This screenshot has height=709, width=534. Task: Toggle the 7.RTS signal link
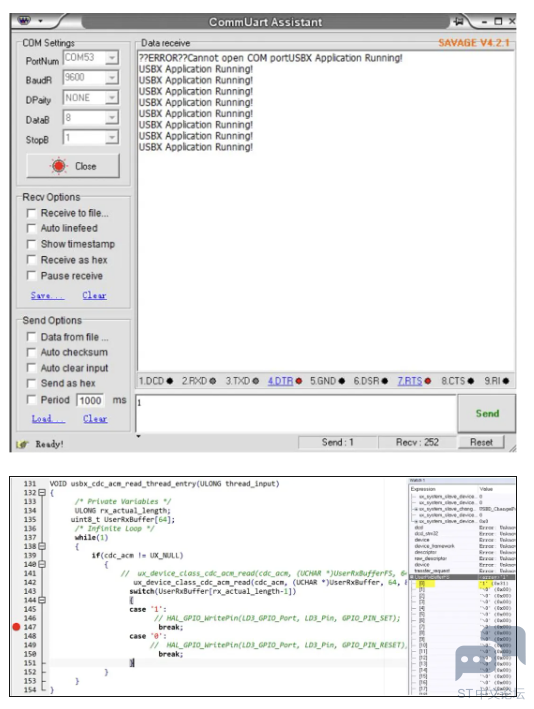tap(410, 381)
